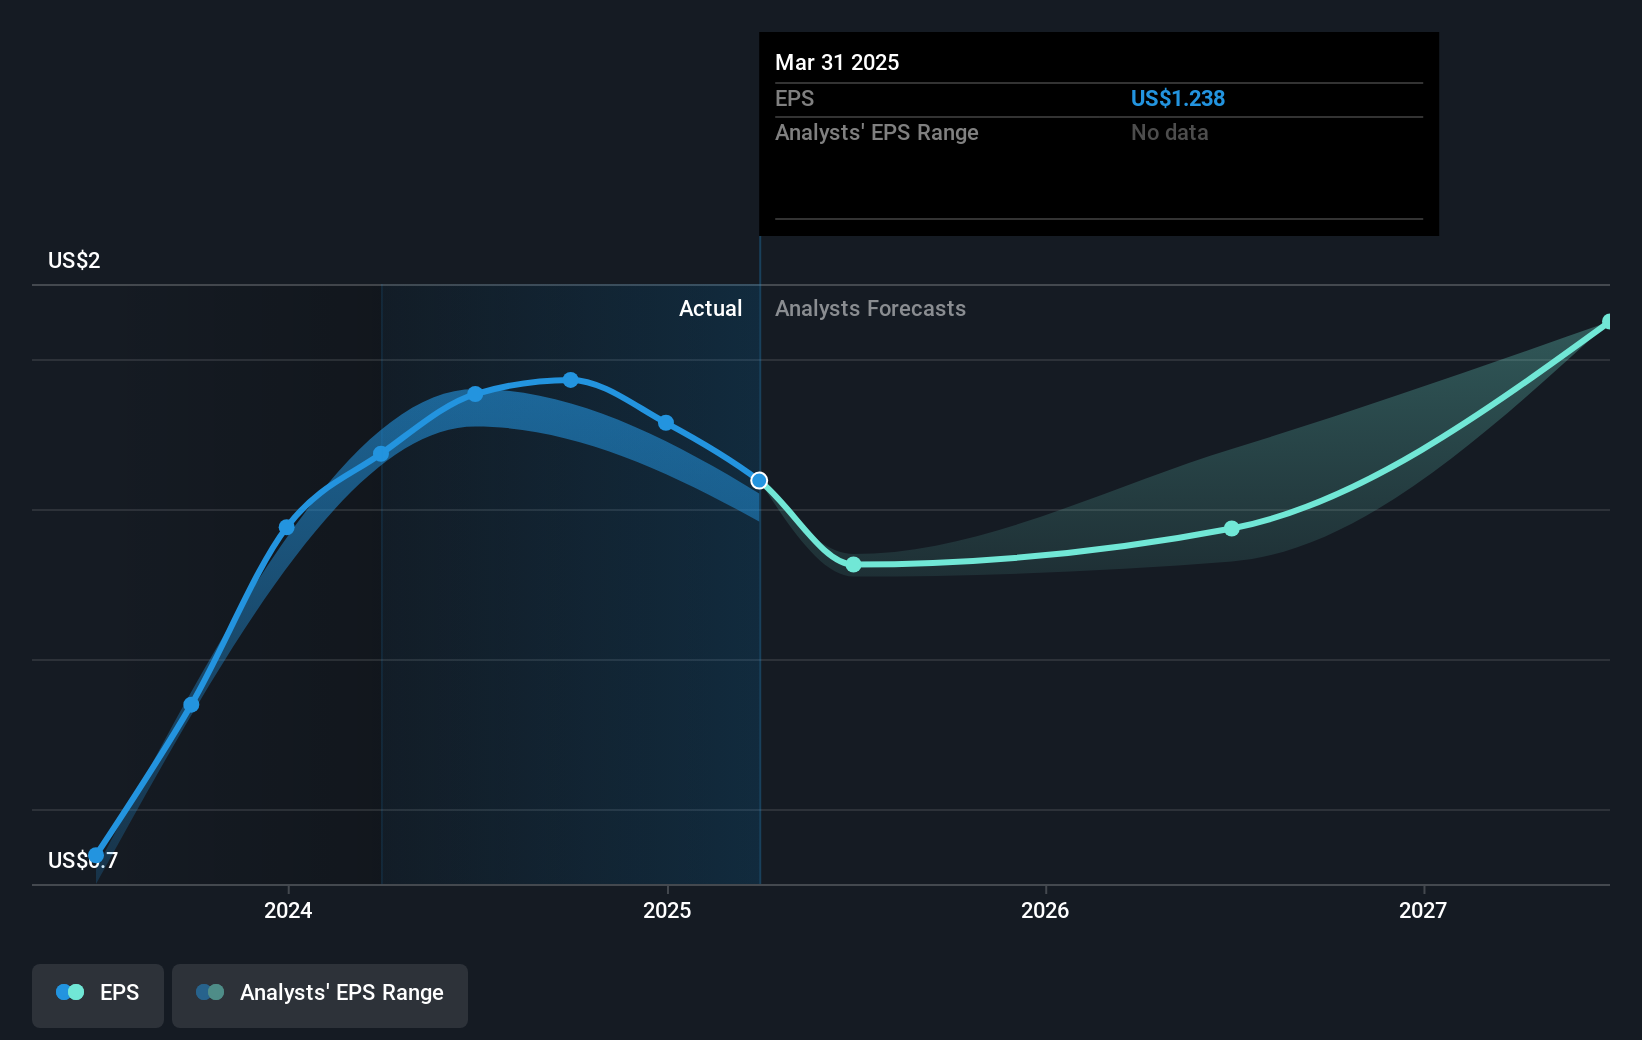Click the Mar 31 2025 tooltip header
This screenshot has width=1642, height=1040.
pyautogui.click(x=837, y=62)
